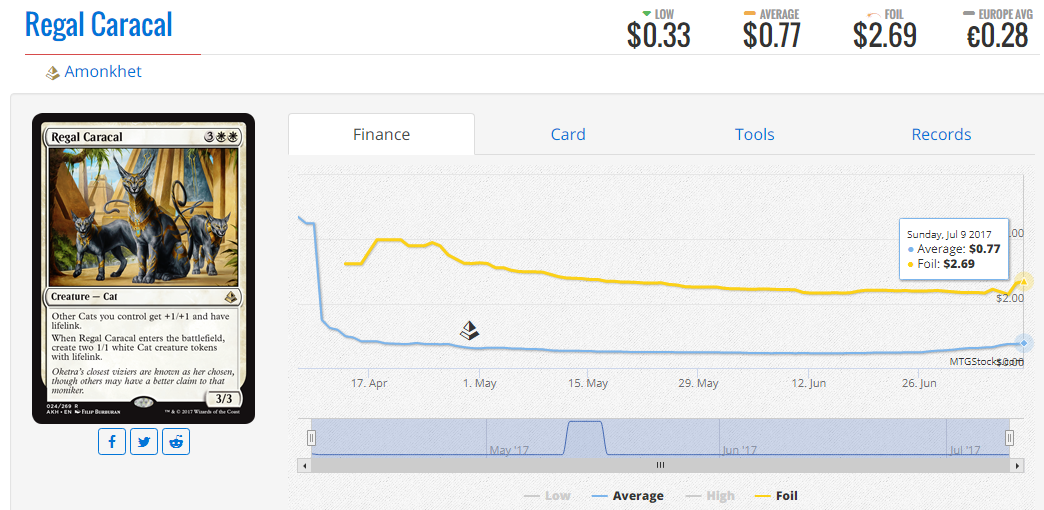
Task: Grab left range handle in navigator
Action: point(311,437)
